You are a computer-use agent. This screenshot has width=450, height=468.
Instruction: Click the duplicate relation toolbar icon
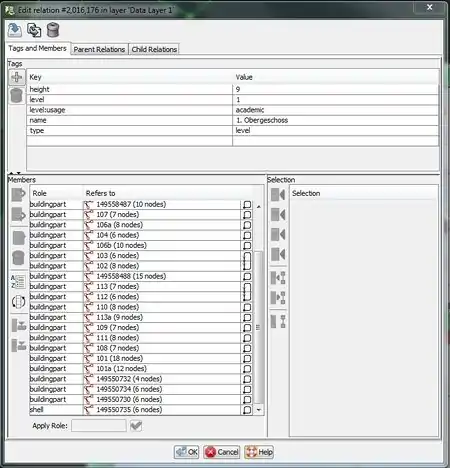[x=34, y=30]
